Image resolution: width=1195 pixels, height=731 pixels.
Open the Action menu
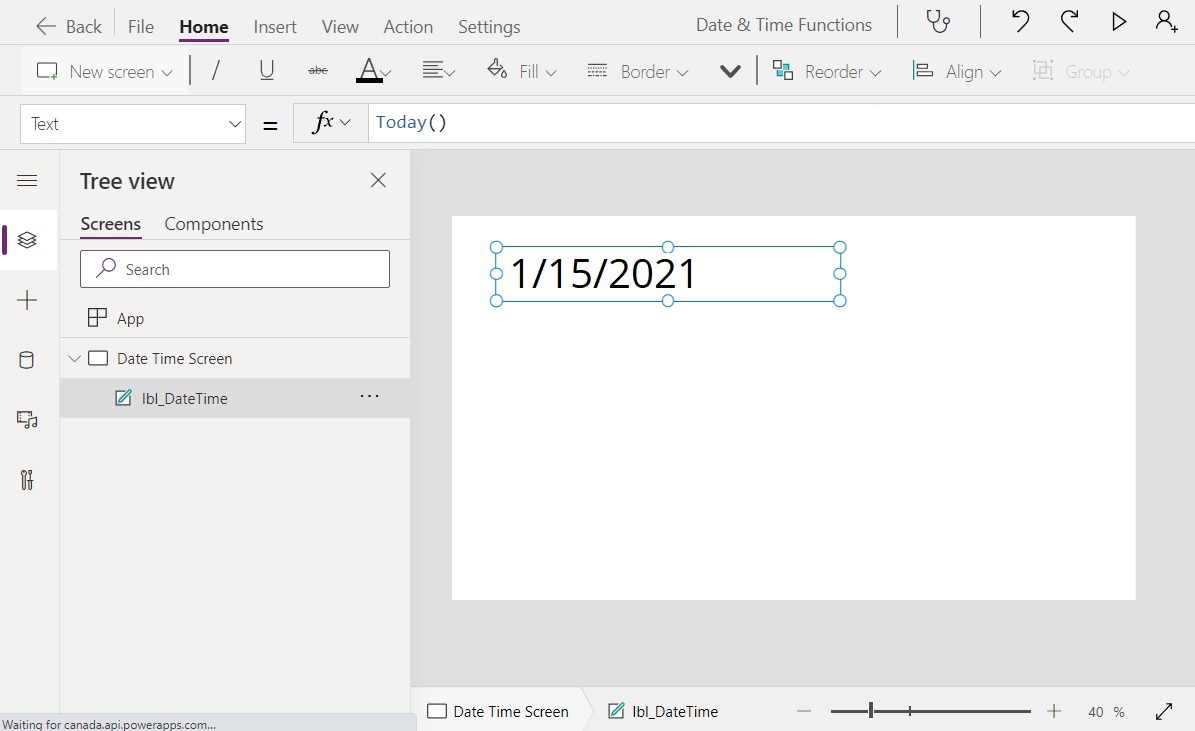pyautogui.click(x=407, y=27)
